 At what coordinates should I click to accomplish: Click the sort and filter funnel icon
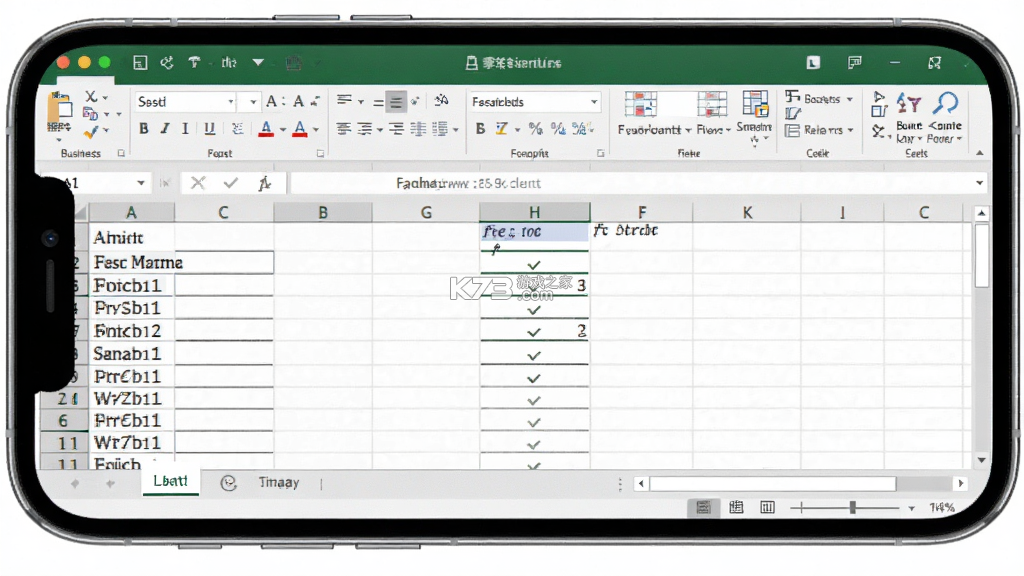coord(908,103)
